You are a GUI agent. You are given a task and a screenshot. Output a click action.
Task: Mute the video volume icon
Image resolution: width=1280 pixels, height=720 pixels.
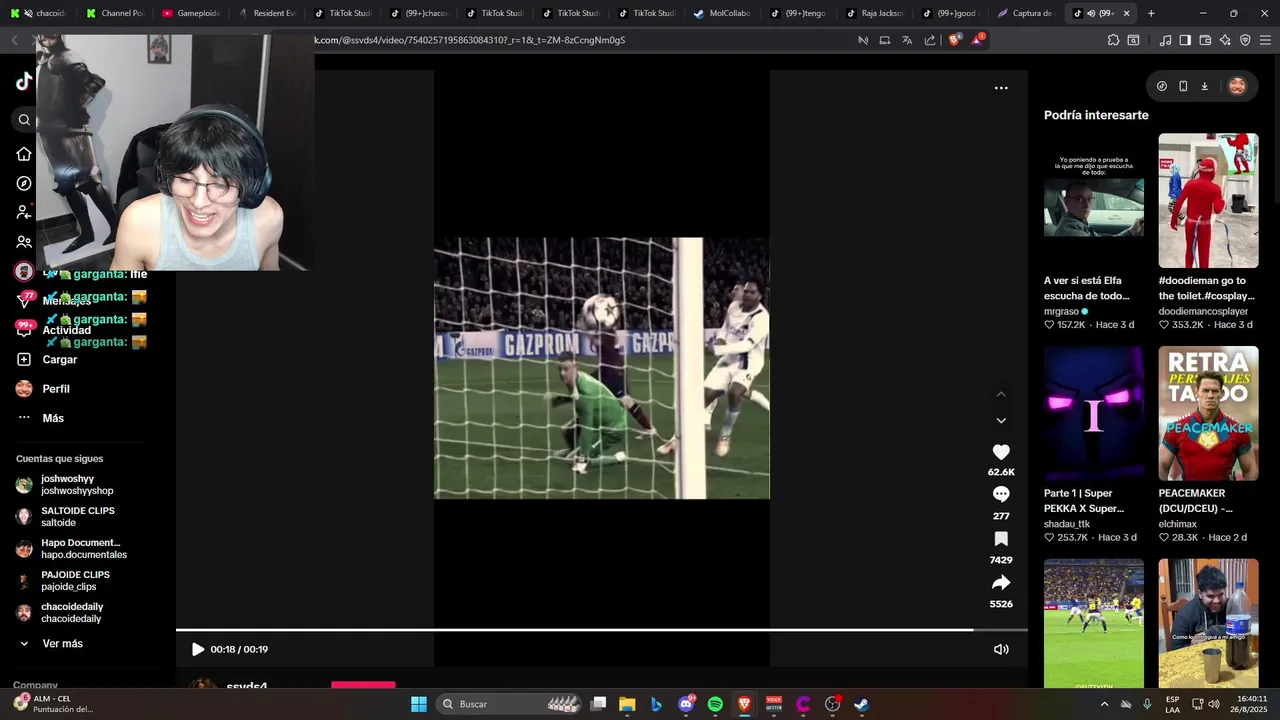tap(1001, 649)
